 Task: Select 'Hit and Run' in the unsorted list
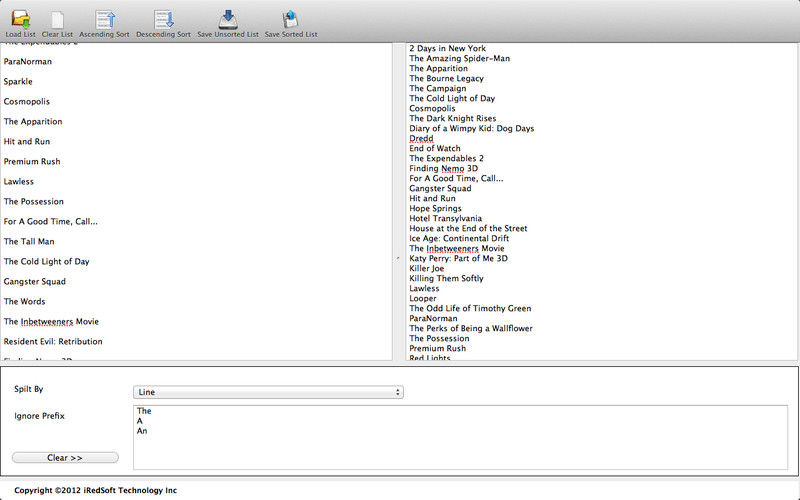click(27, 141)
